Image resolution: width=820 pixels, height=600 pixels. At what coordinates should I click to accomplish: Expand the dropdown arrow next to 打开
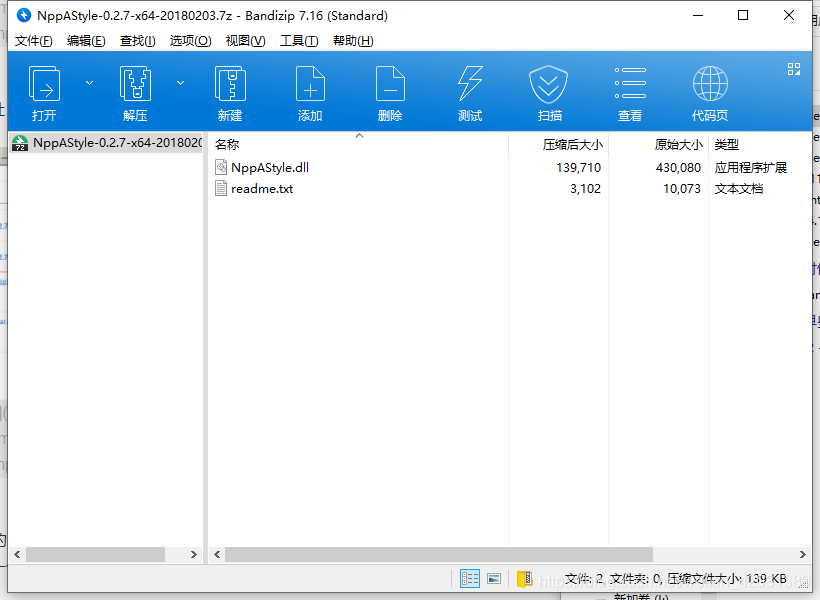tap(89, 83)
